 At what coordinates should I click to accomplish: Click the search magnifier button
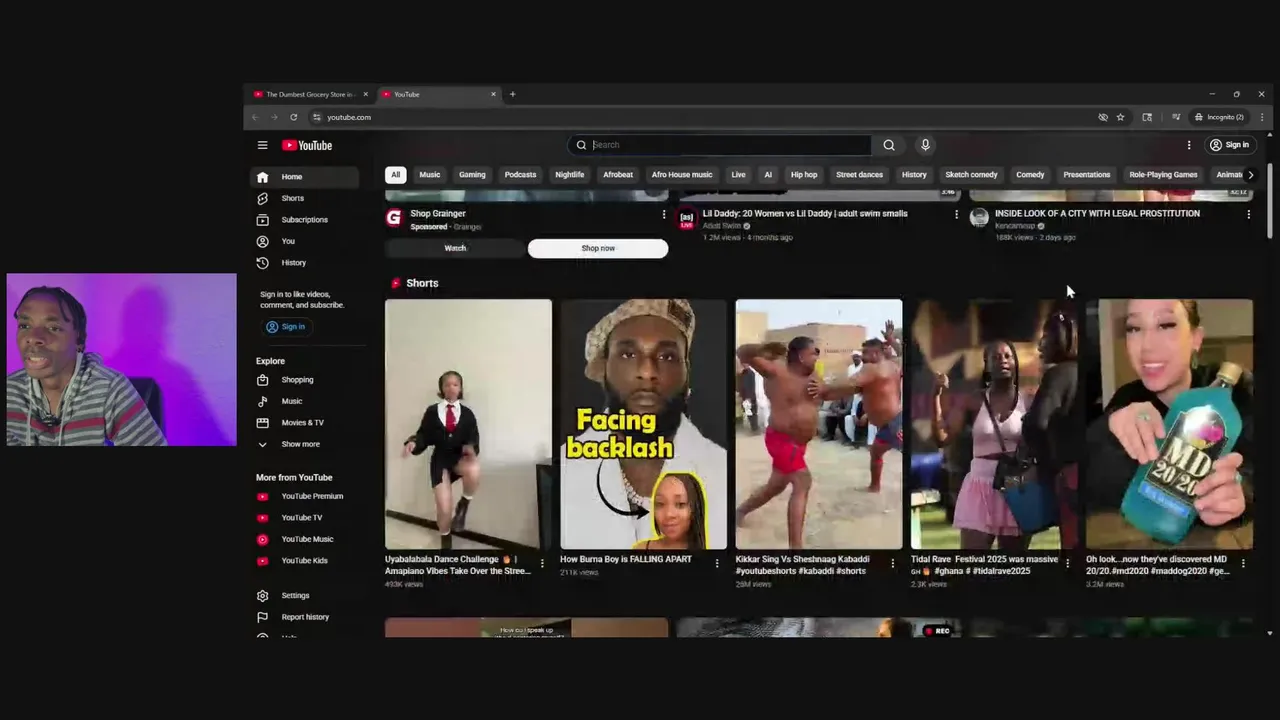889,145
